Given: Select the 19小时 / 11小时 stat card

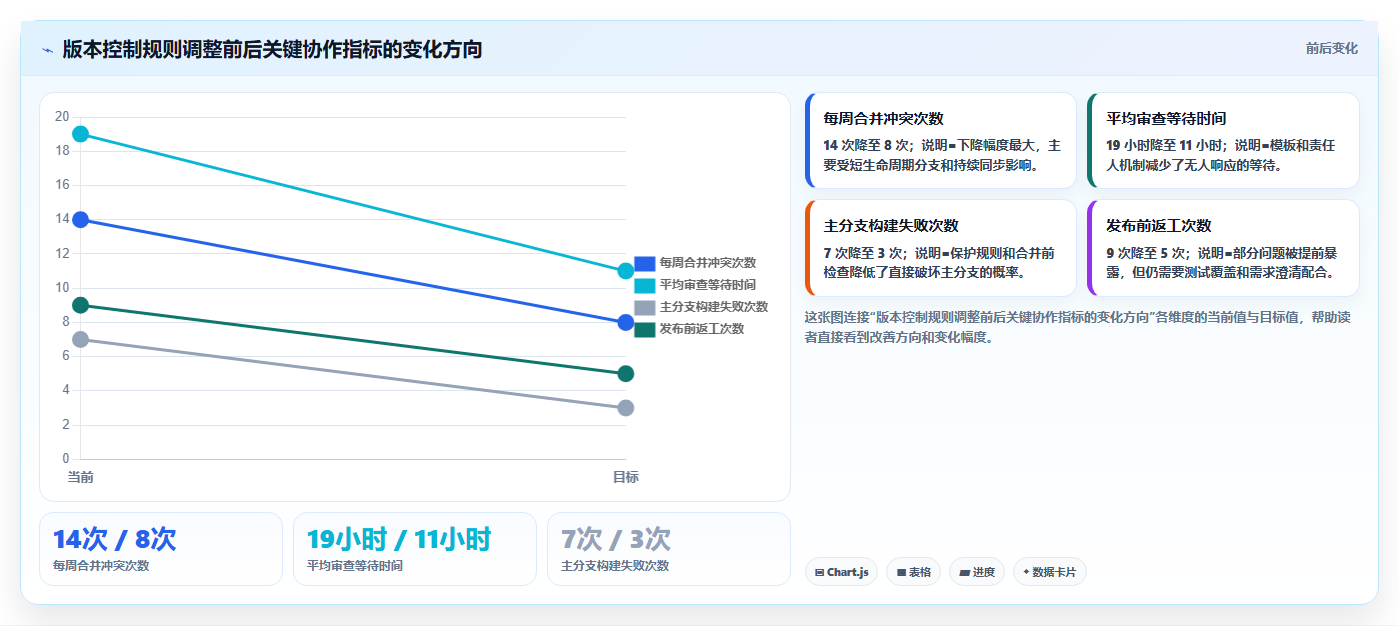Looking at the screenshot, I should click(415, 549).
